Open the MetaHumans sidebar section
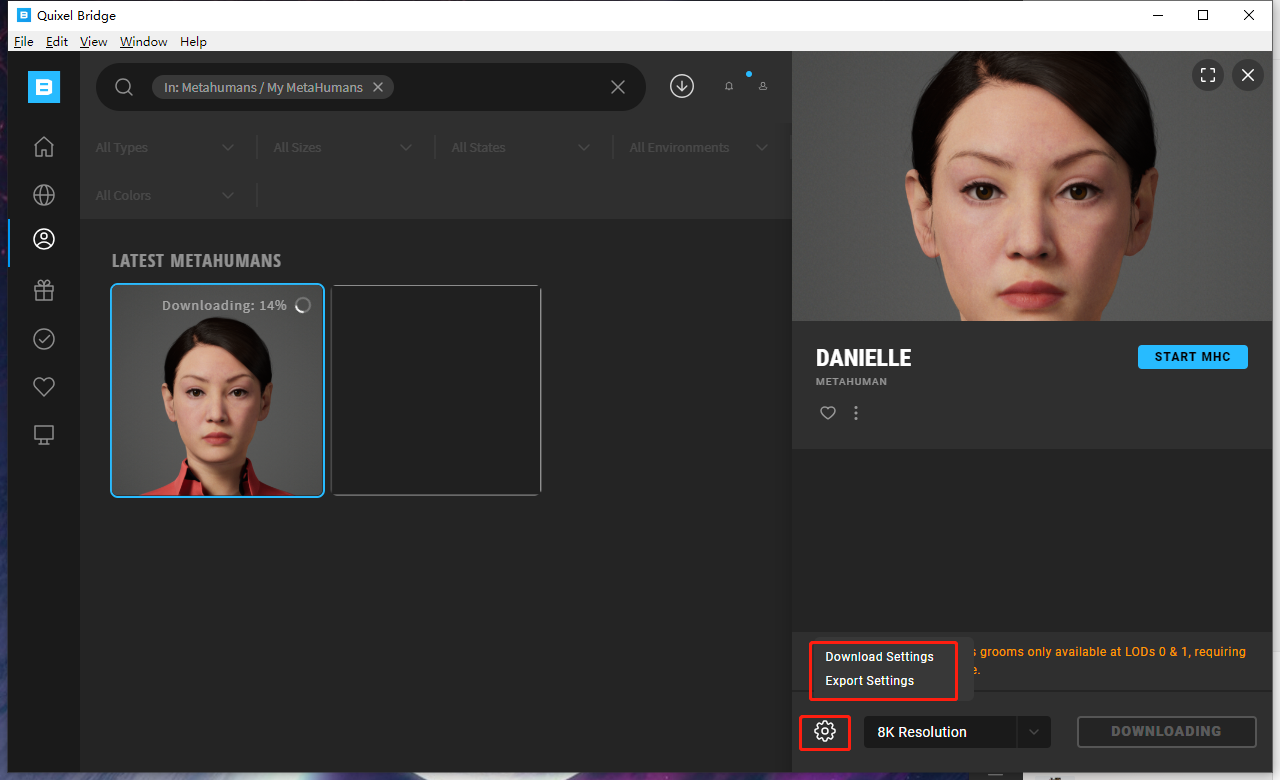 44,239
